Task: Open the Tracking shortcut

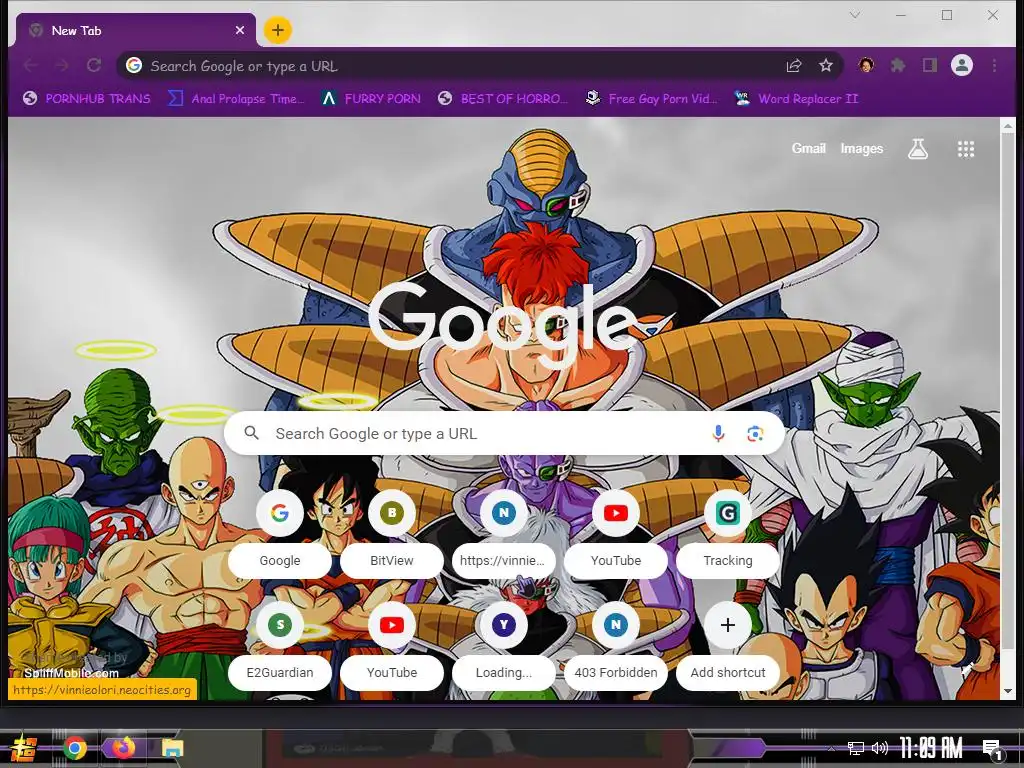Action: (728, 536)
